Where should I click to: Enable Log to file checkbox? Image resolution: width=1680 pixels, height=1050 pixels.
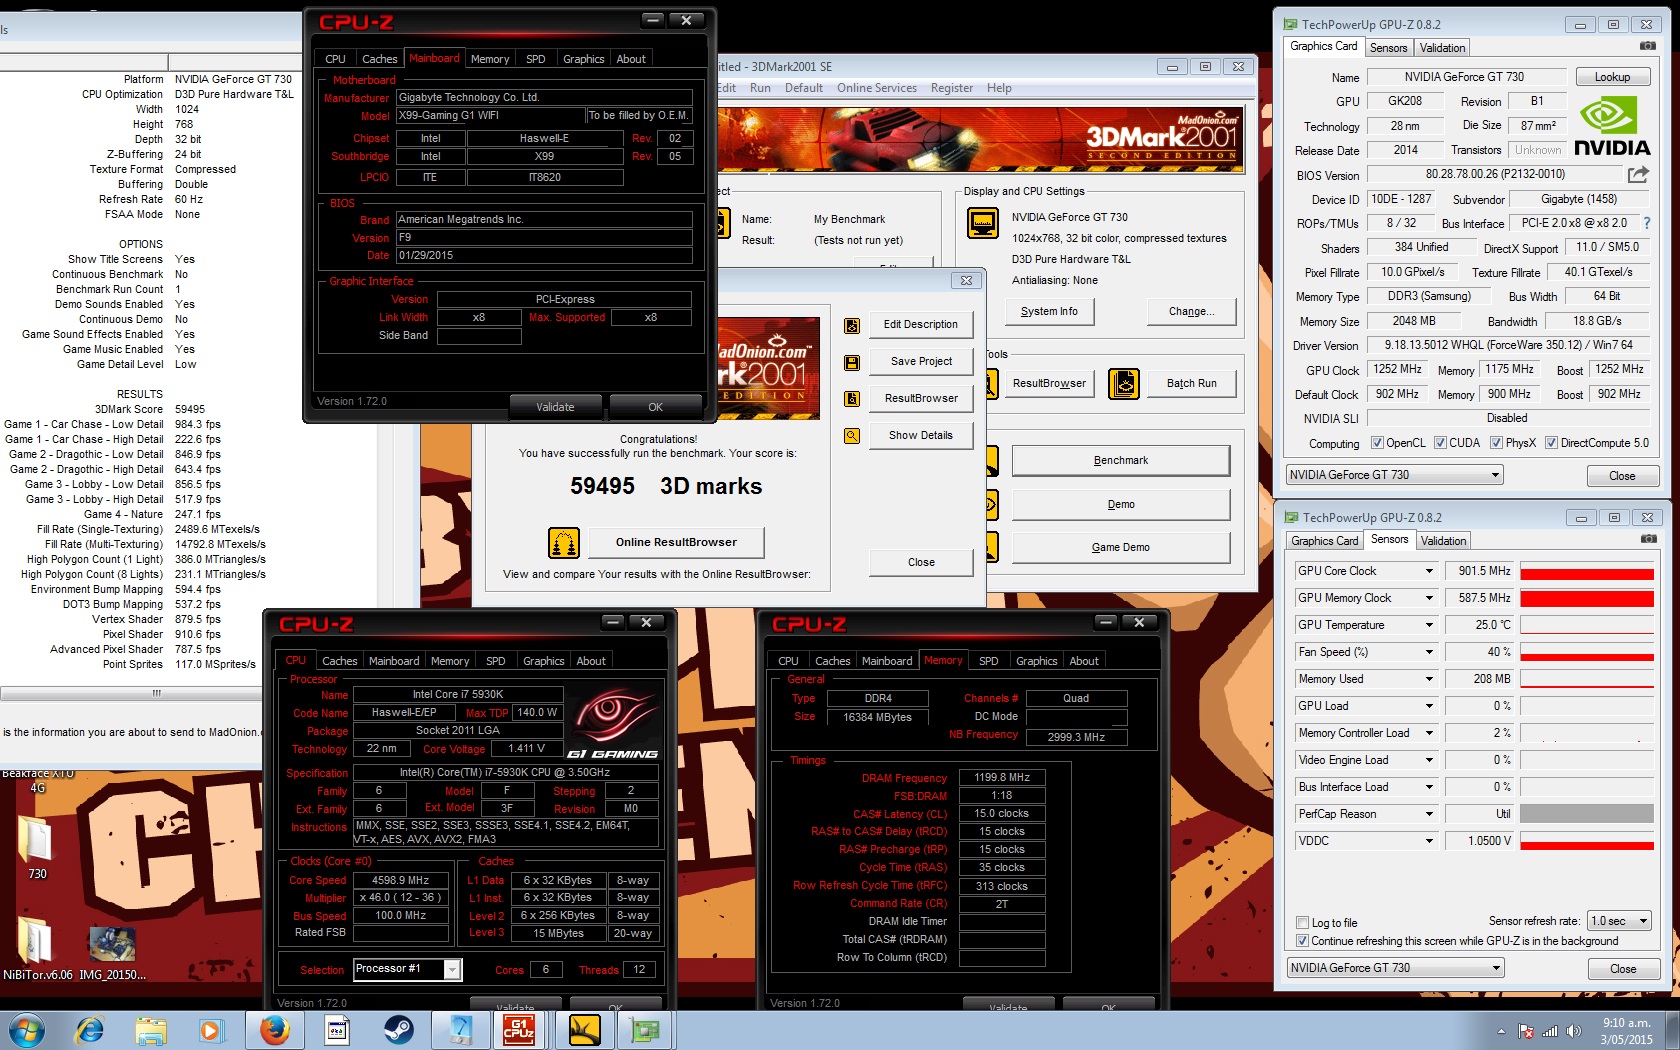pyautogui.click(x=1302, y=923)
